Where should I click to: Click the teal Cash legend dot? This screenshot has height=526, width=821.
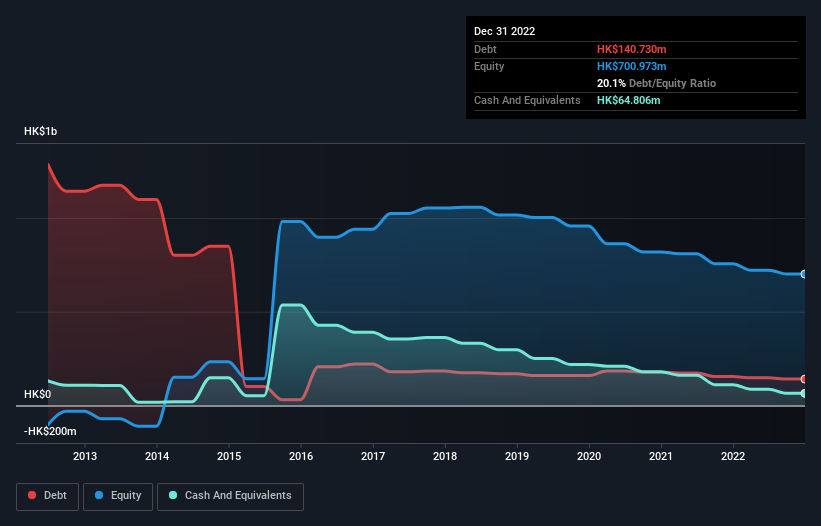173,495
